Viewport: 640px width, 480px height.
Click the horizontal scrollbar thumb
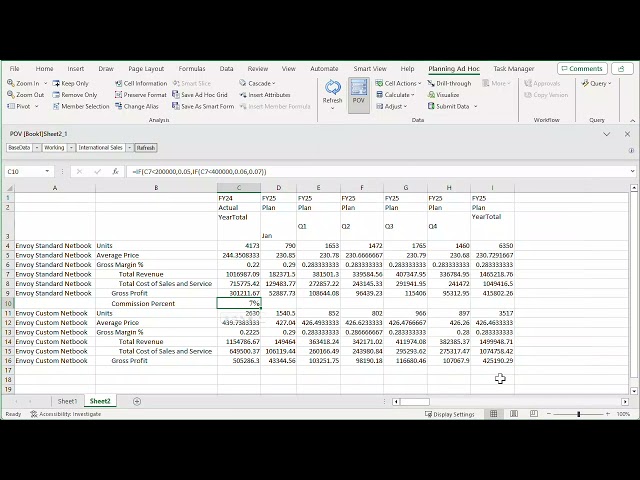coord(415,402)
